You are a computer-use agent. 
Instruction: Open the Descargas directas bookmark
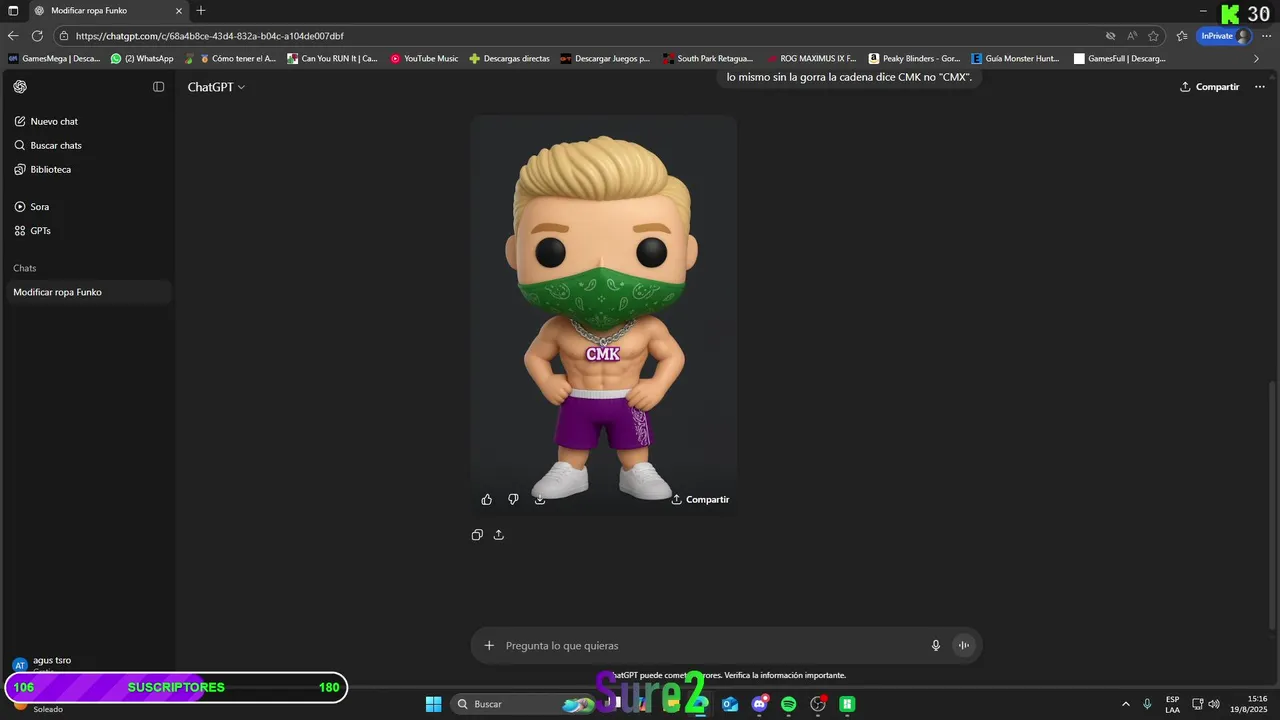tap(509, 59)
